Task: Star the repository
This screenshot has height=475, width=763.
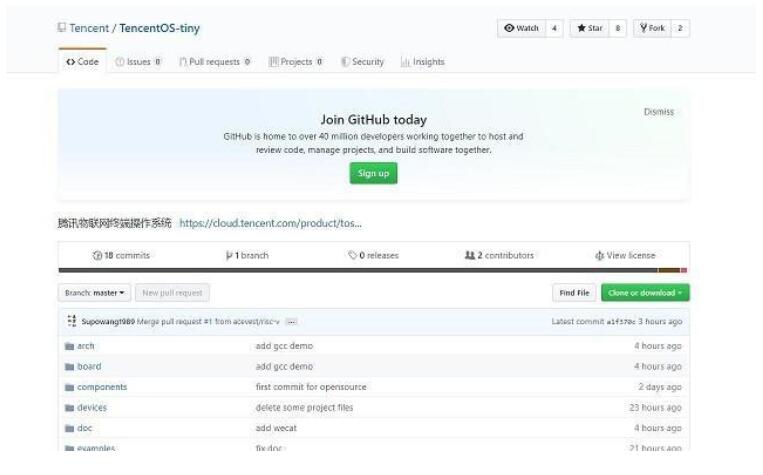Action: tap(590, 28)
